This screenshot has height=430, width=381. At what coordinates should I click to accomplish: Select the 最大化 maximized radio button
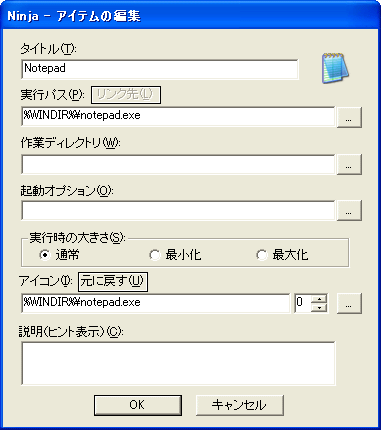tap(262, 255)
